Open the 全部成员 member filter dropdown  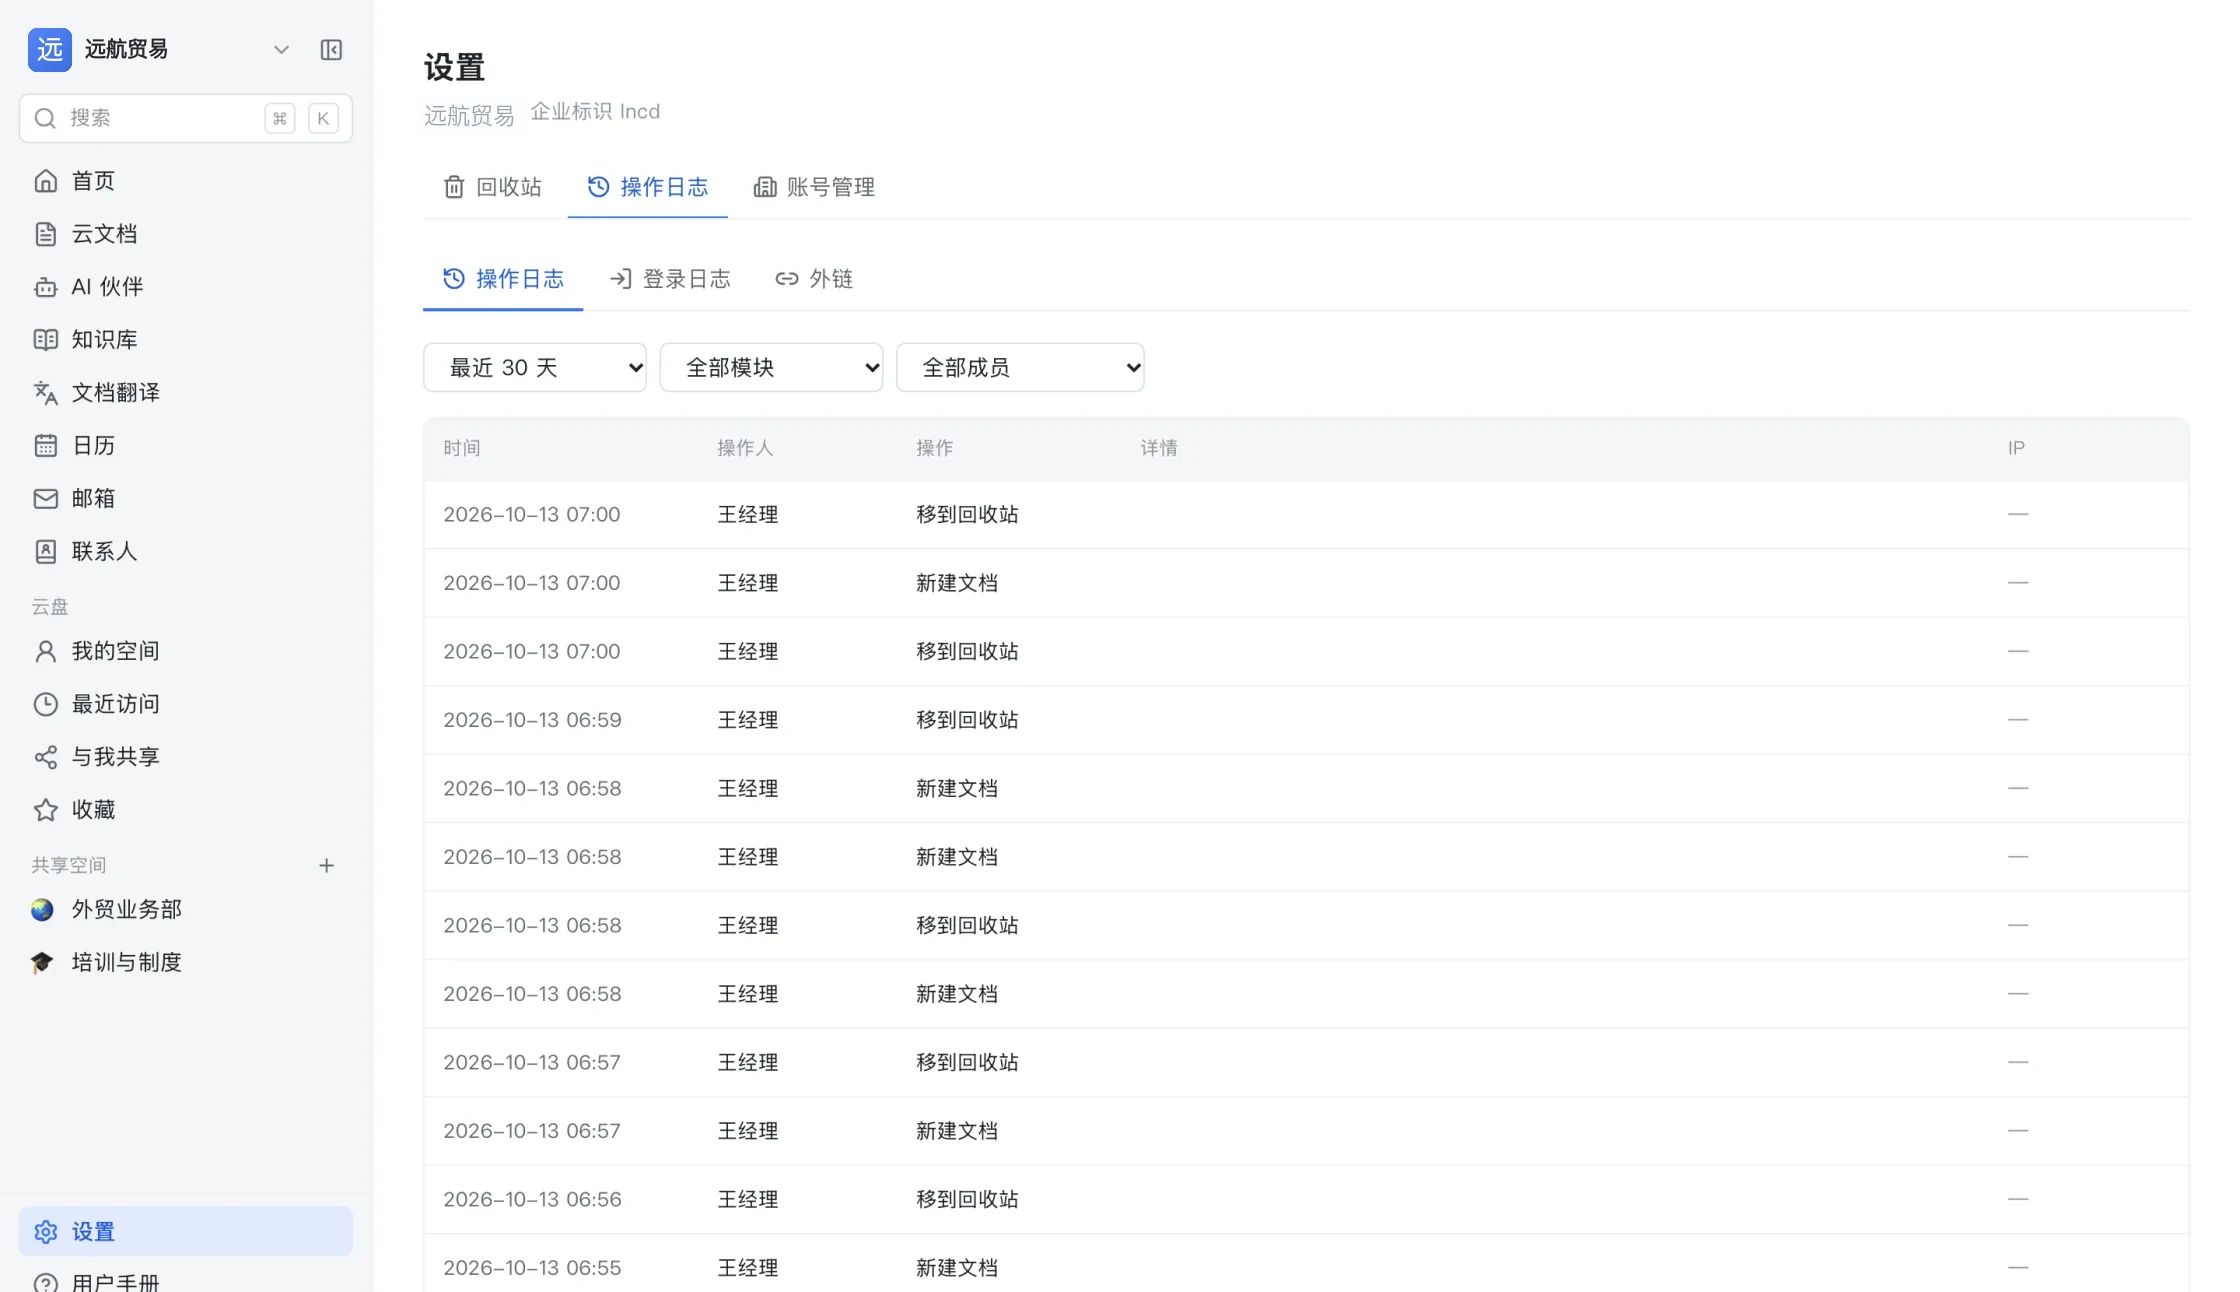click(1020, 368)
